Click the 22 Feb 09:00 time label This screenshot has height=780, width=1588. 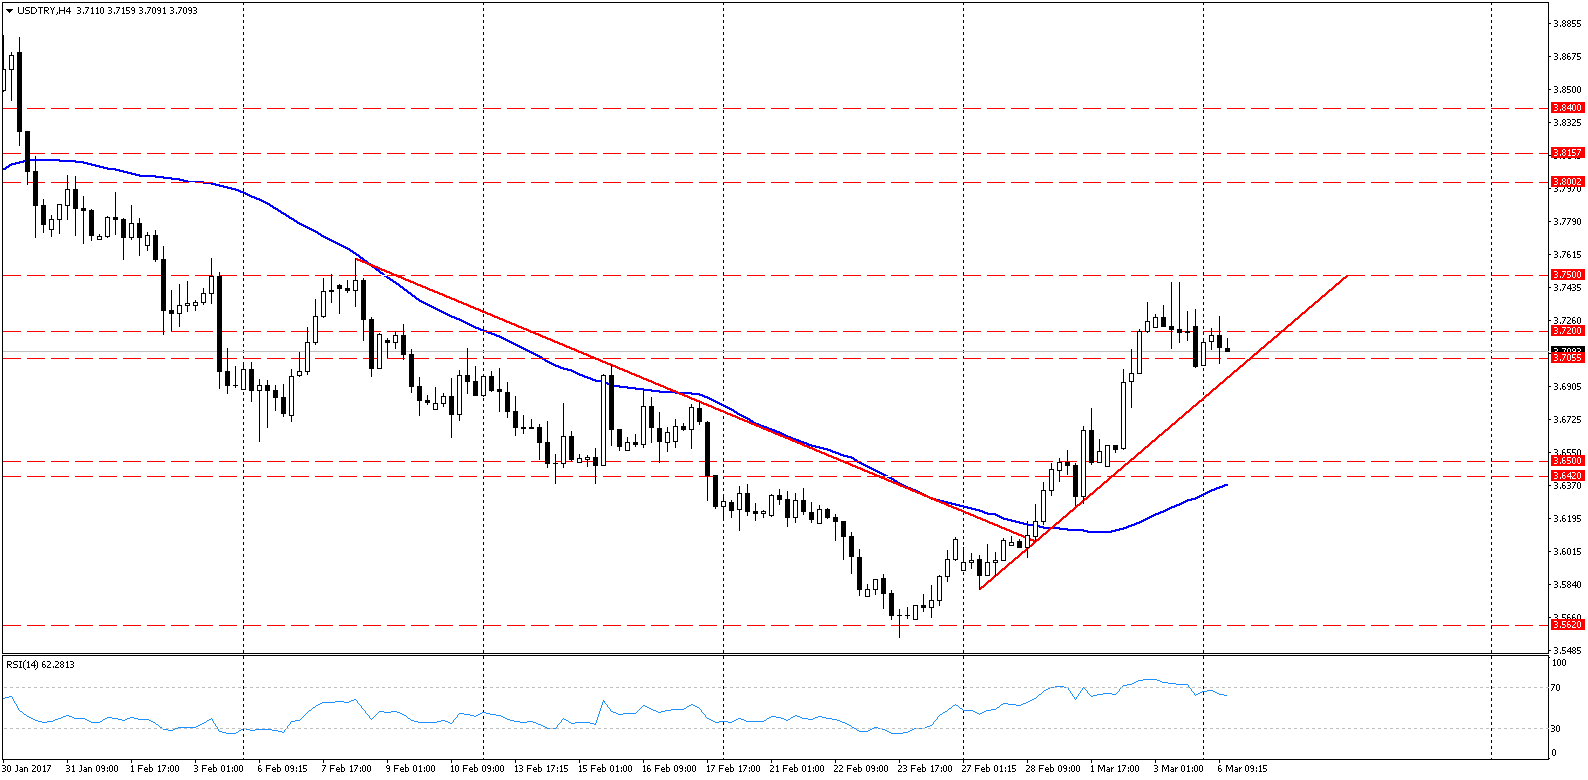pyautogui.click(x=861, y=769)
